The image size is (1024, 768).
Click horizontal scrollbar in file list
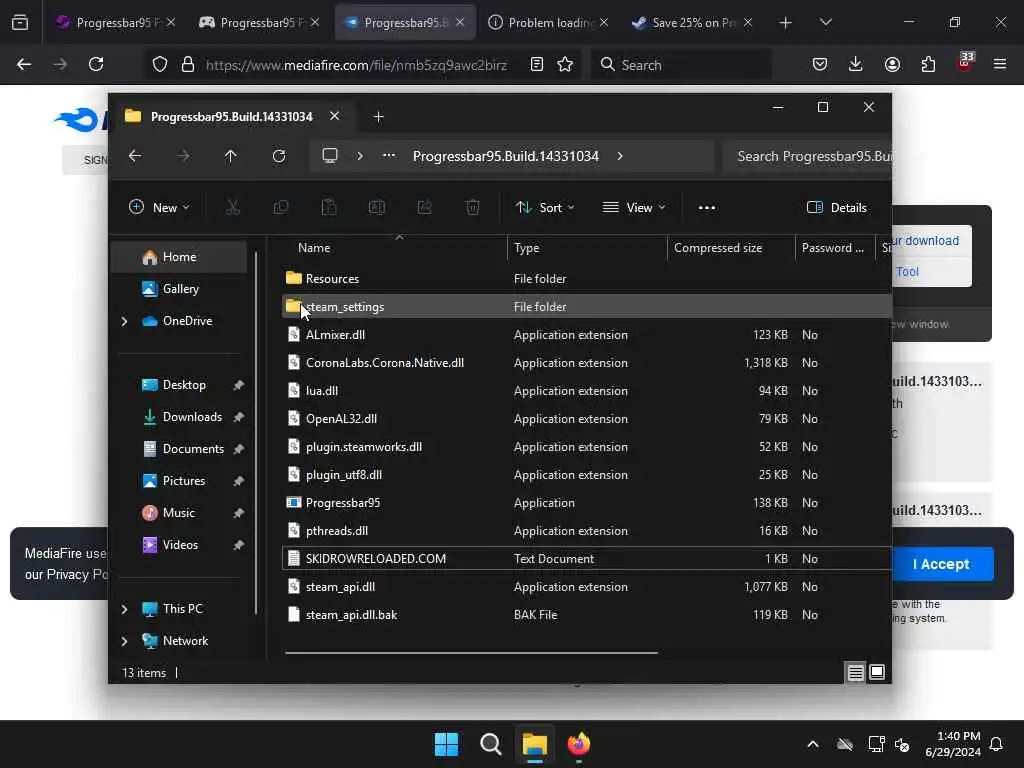click(x=471, y=652)
